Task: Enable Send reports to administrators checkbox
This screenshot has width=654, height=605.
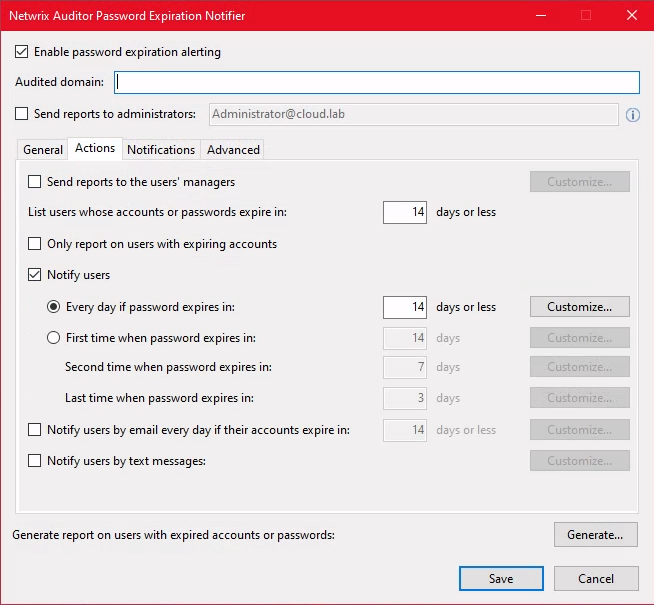Action: [x=23, y=115]
